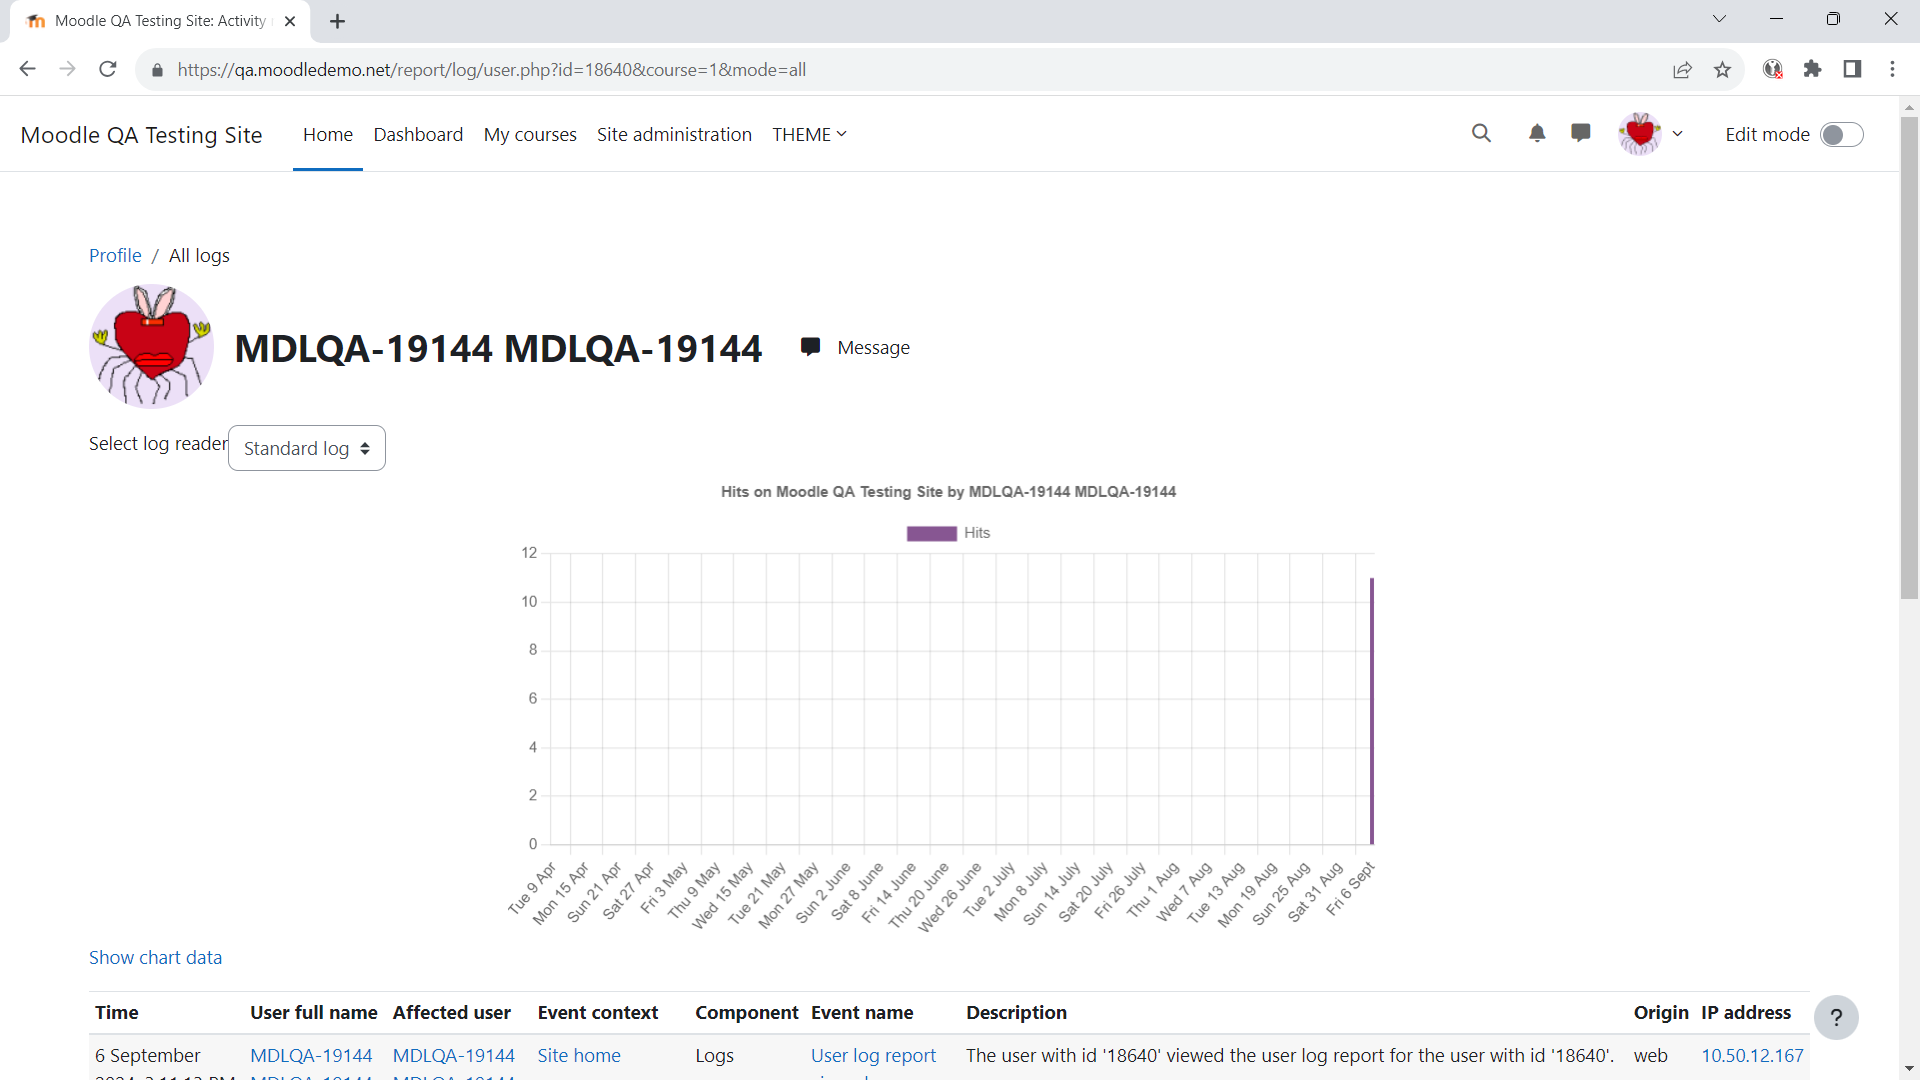Image resolution: width=1920 pixels, height=1080 pixels.
Task: Open the site search icon
Action: (x=1481, y=133)
